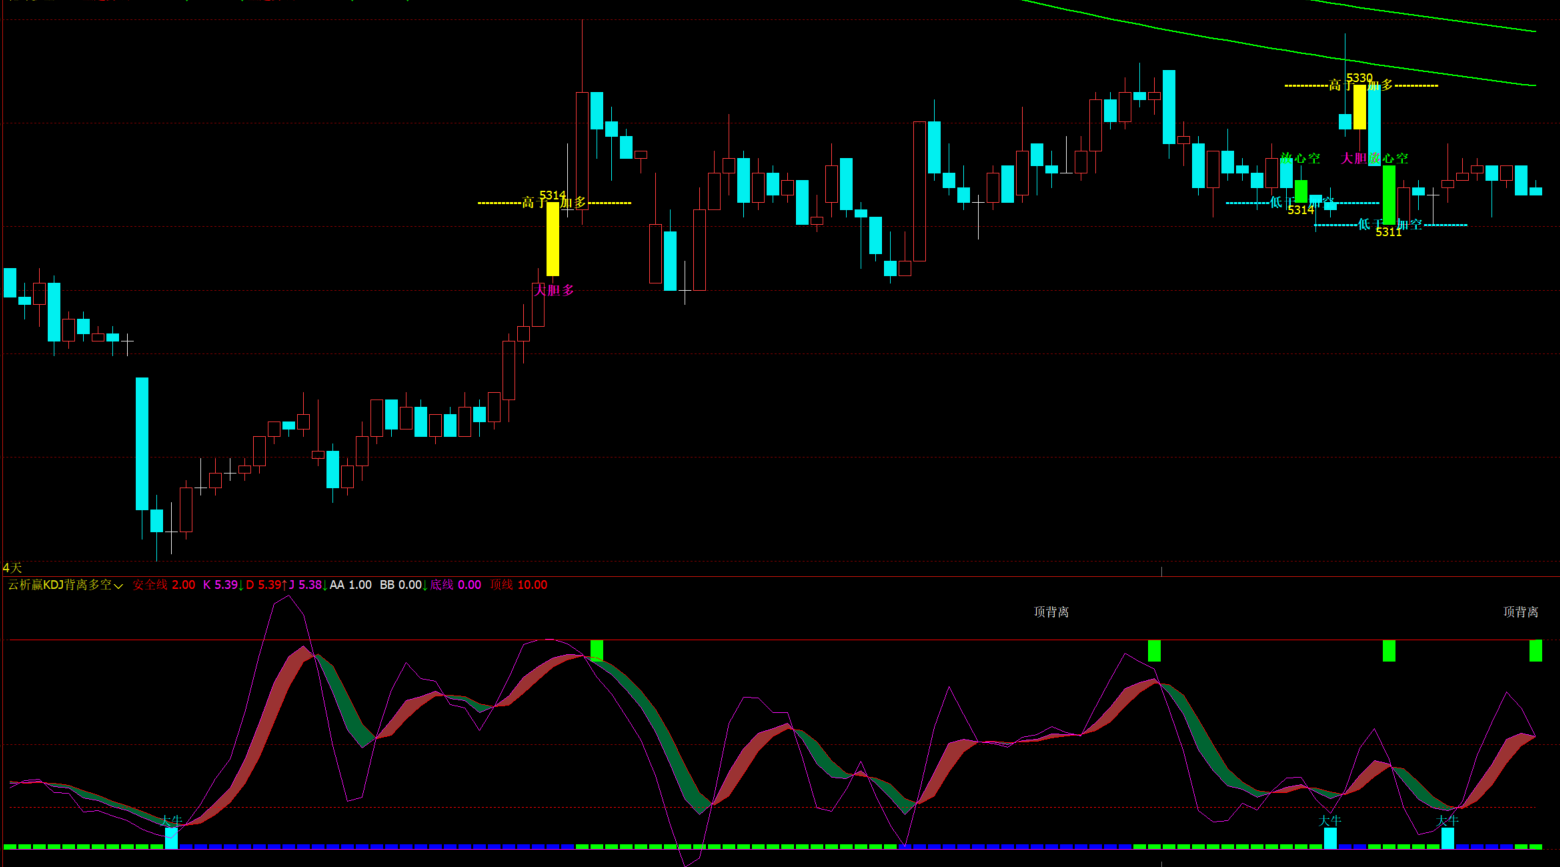Select the 底线 0.00 parameter label
Screen dimensions: 1560x867
pos(456,585)
